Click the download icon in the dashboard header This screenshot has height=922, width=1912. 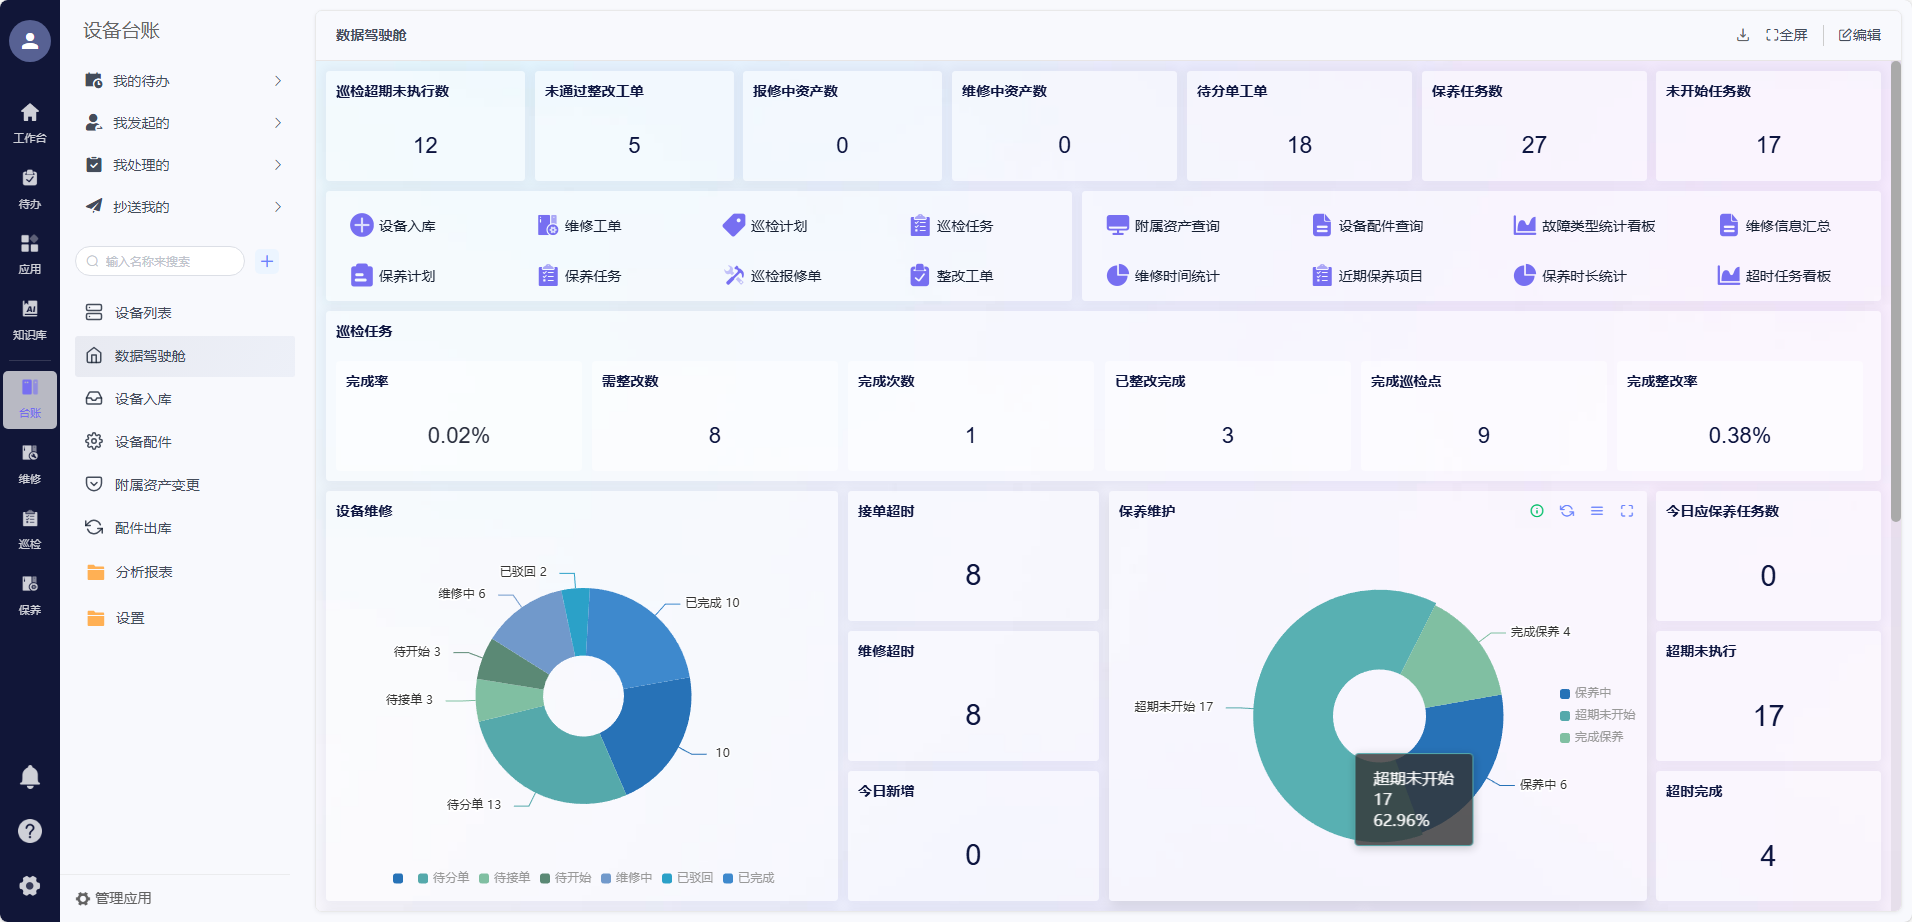click(x=1743, y=35)
